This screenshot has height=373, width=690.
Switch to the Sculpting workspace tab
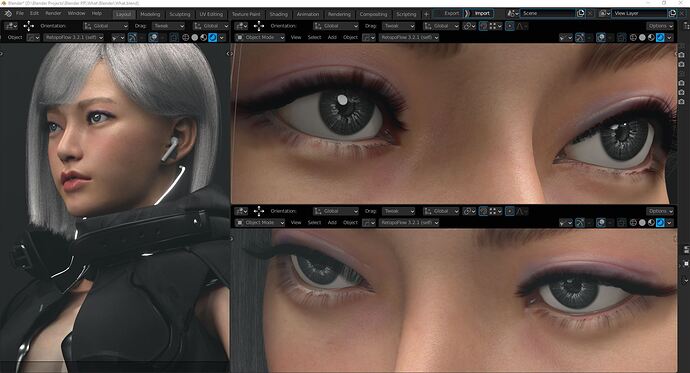pos(180,14)
